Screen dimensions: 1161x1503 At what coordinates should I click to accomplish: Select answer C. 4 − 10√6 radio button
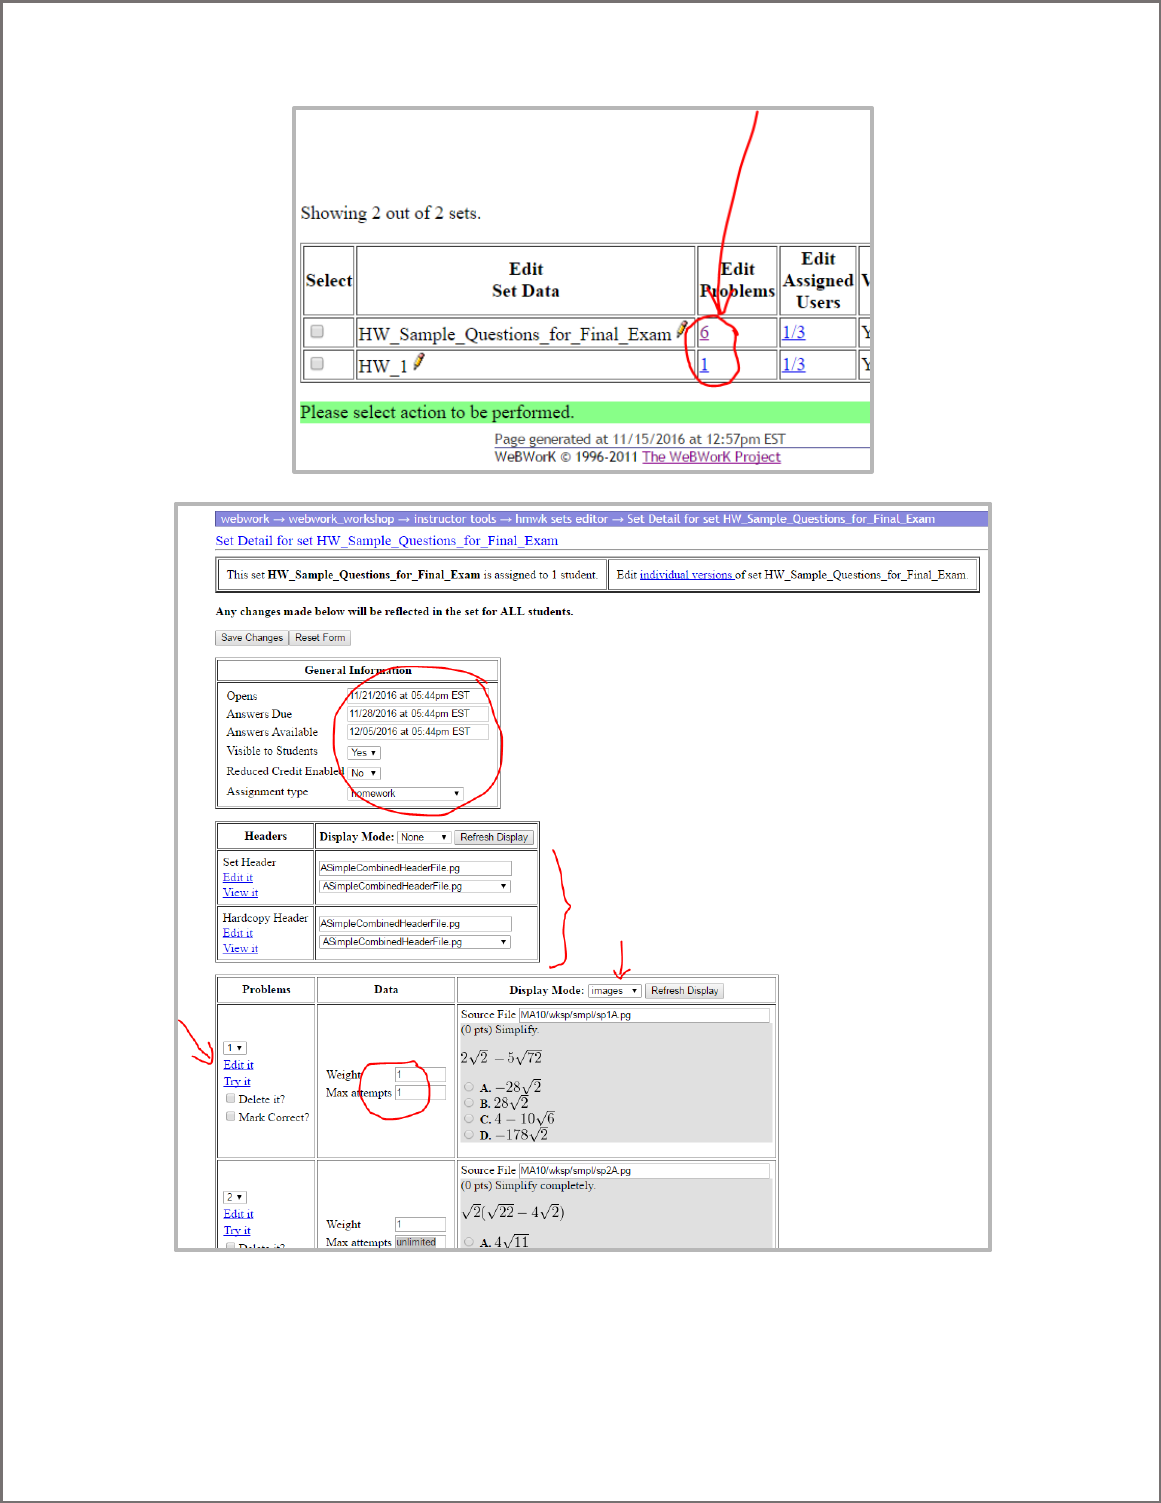click(468, 1119)
